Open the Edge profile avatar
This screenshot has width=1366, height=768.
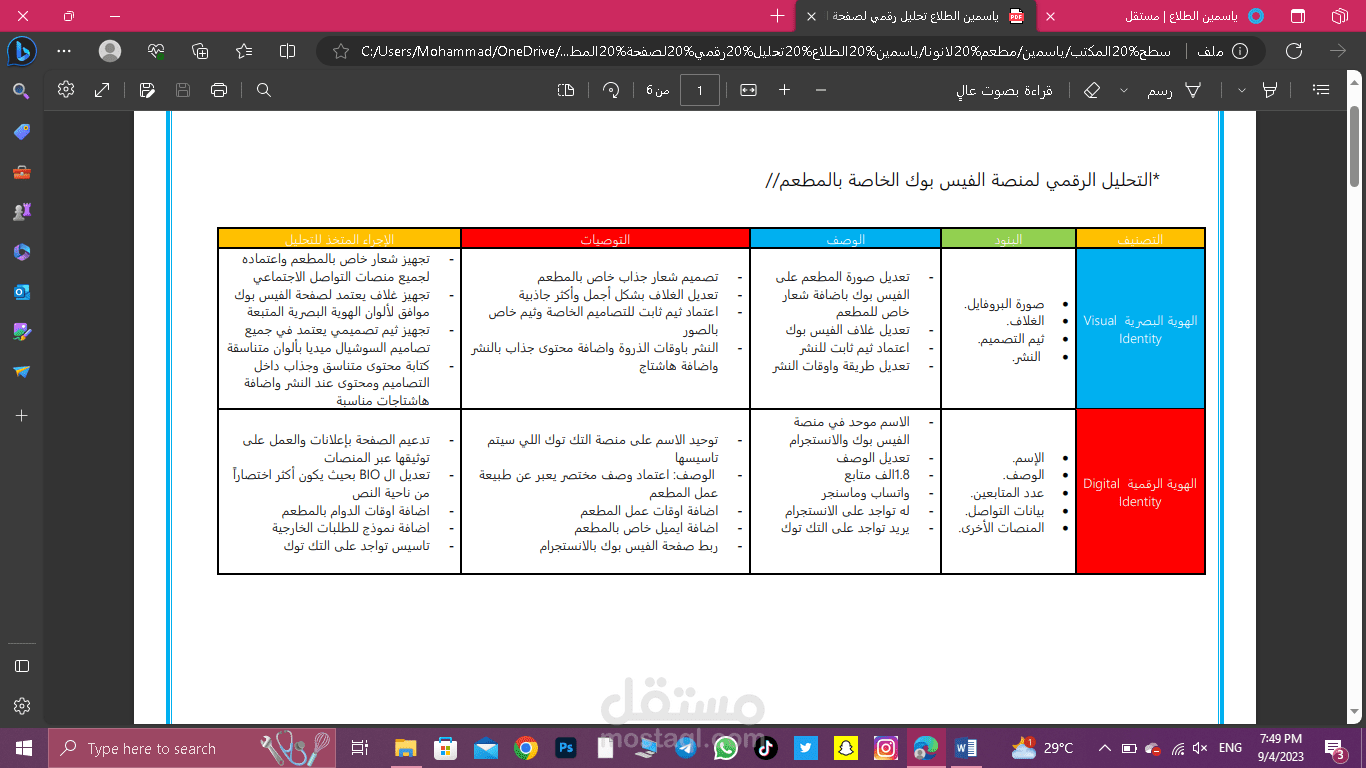[x=110, y=50]
